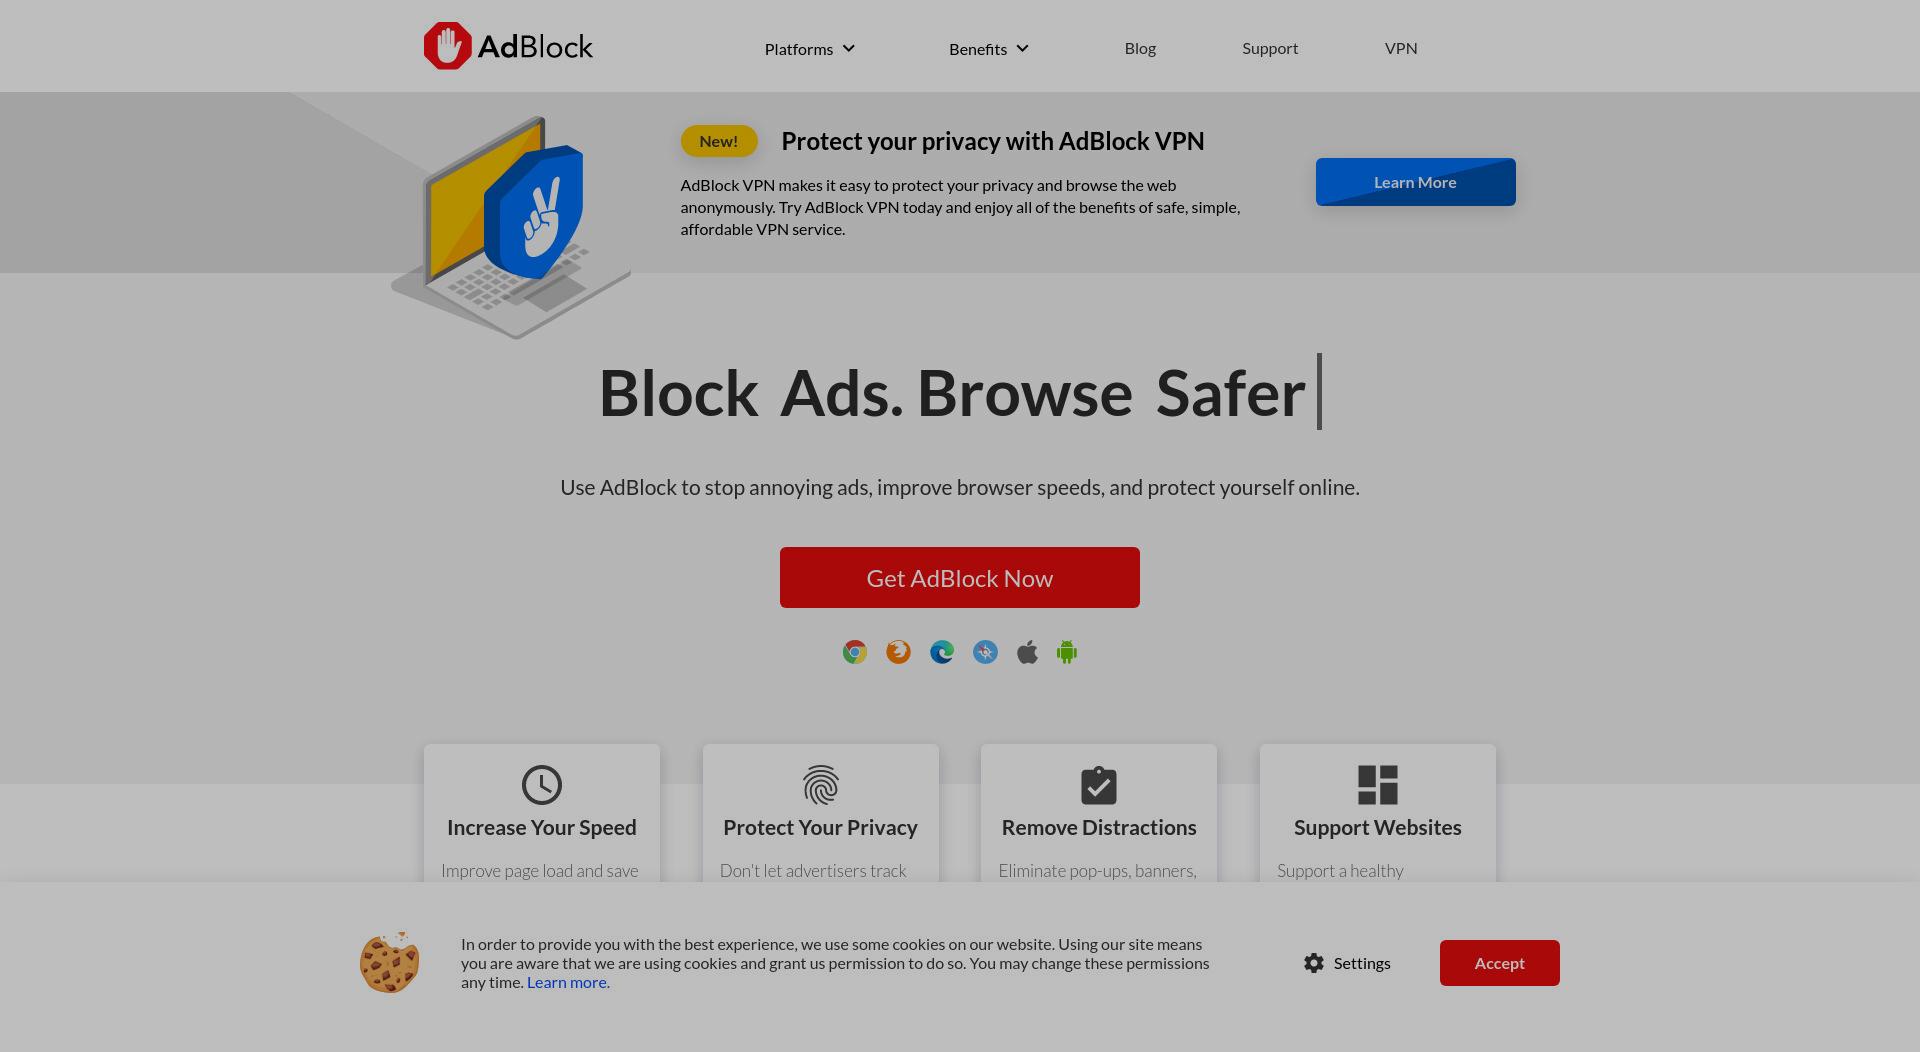Click the clock Increase Your Speed icon
Screen dimensions: 1920x1052
coord(542,785)
